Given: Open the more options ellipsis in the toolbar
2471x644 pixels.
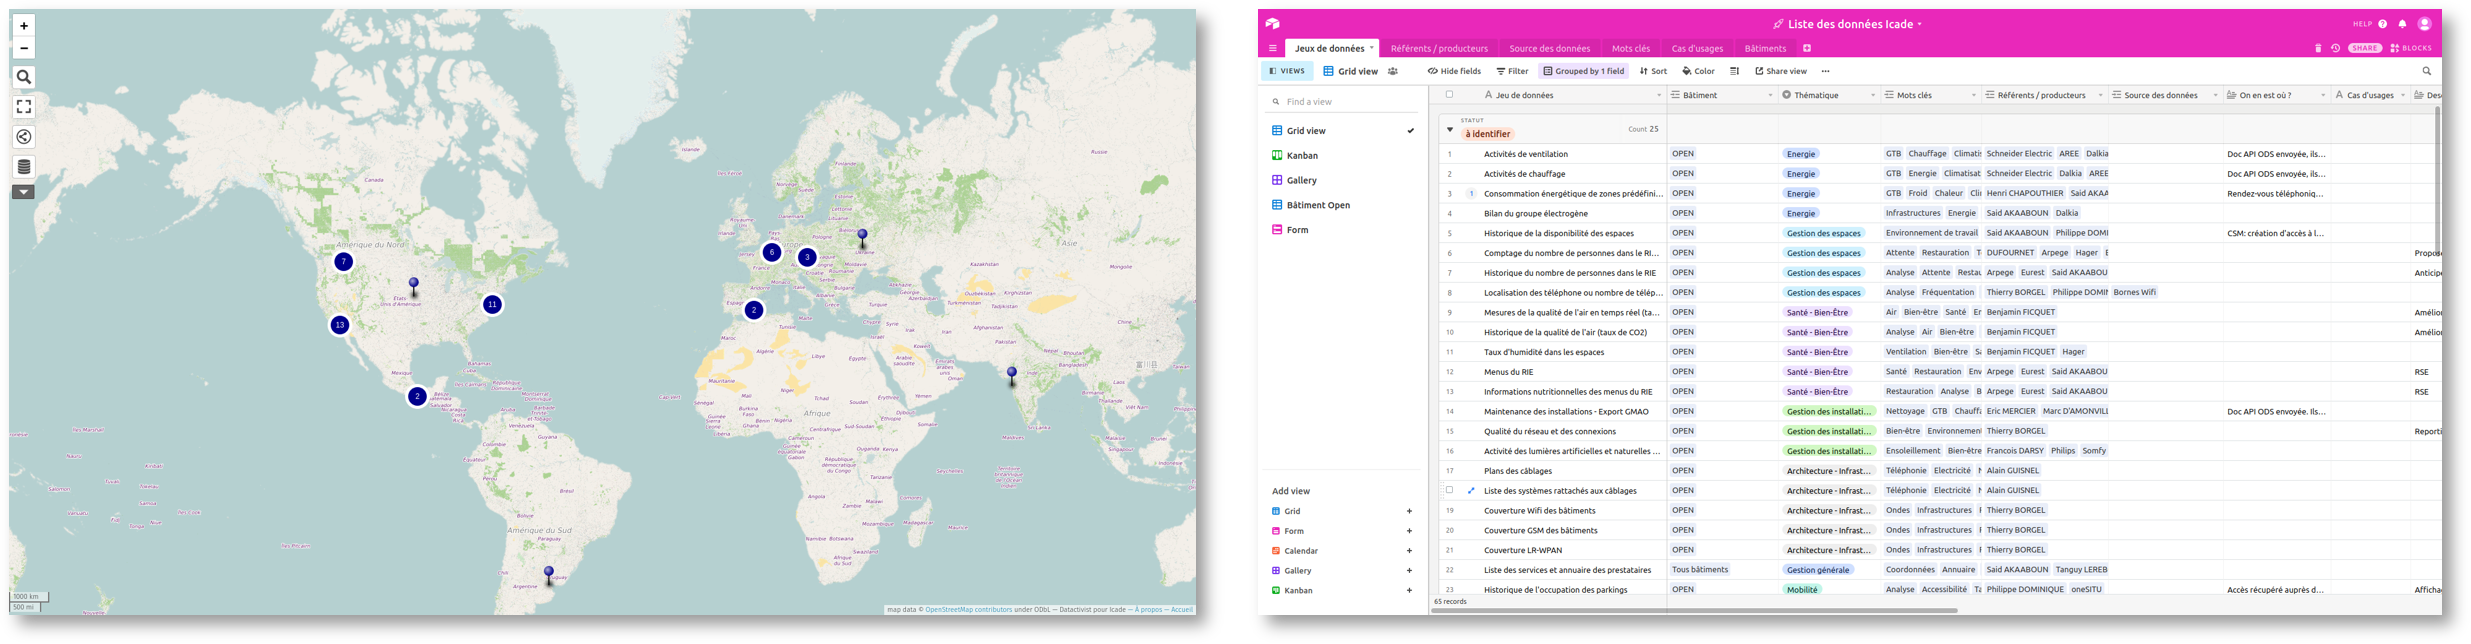Looking at the screenshot, I should click(x=1825, y=71).
